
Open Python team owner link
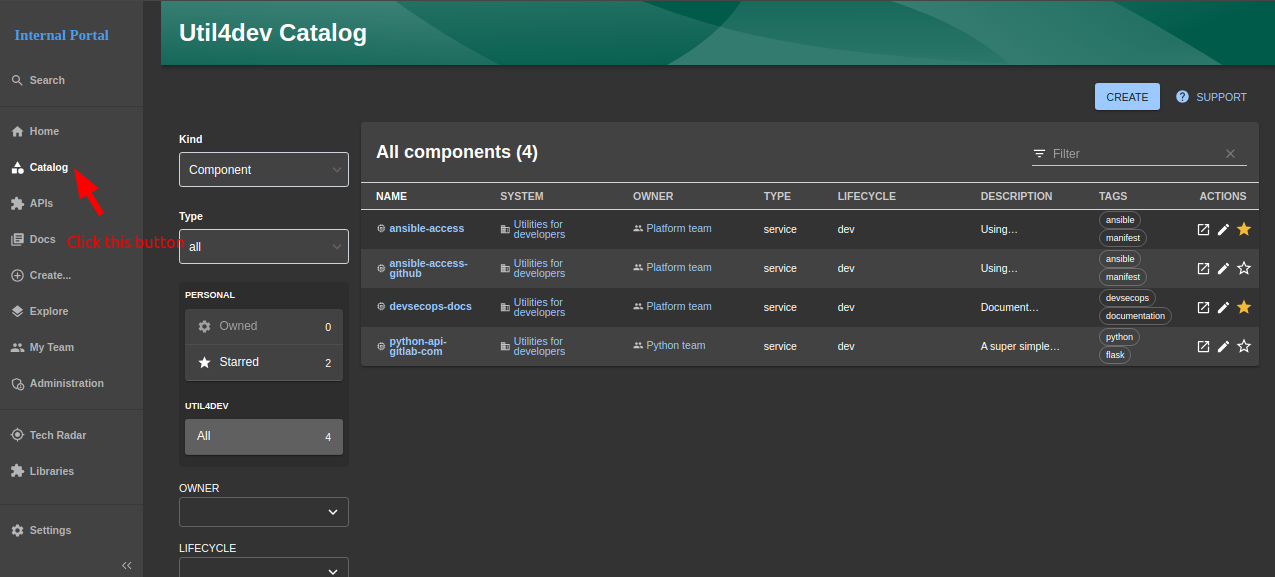(x=675, y=346)
